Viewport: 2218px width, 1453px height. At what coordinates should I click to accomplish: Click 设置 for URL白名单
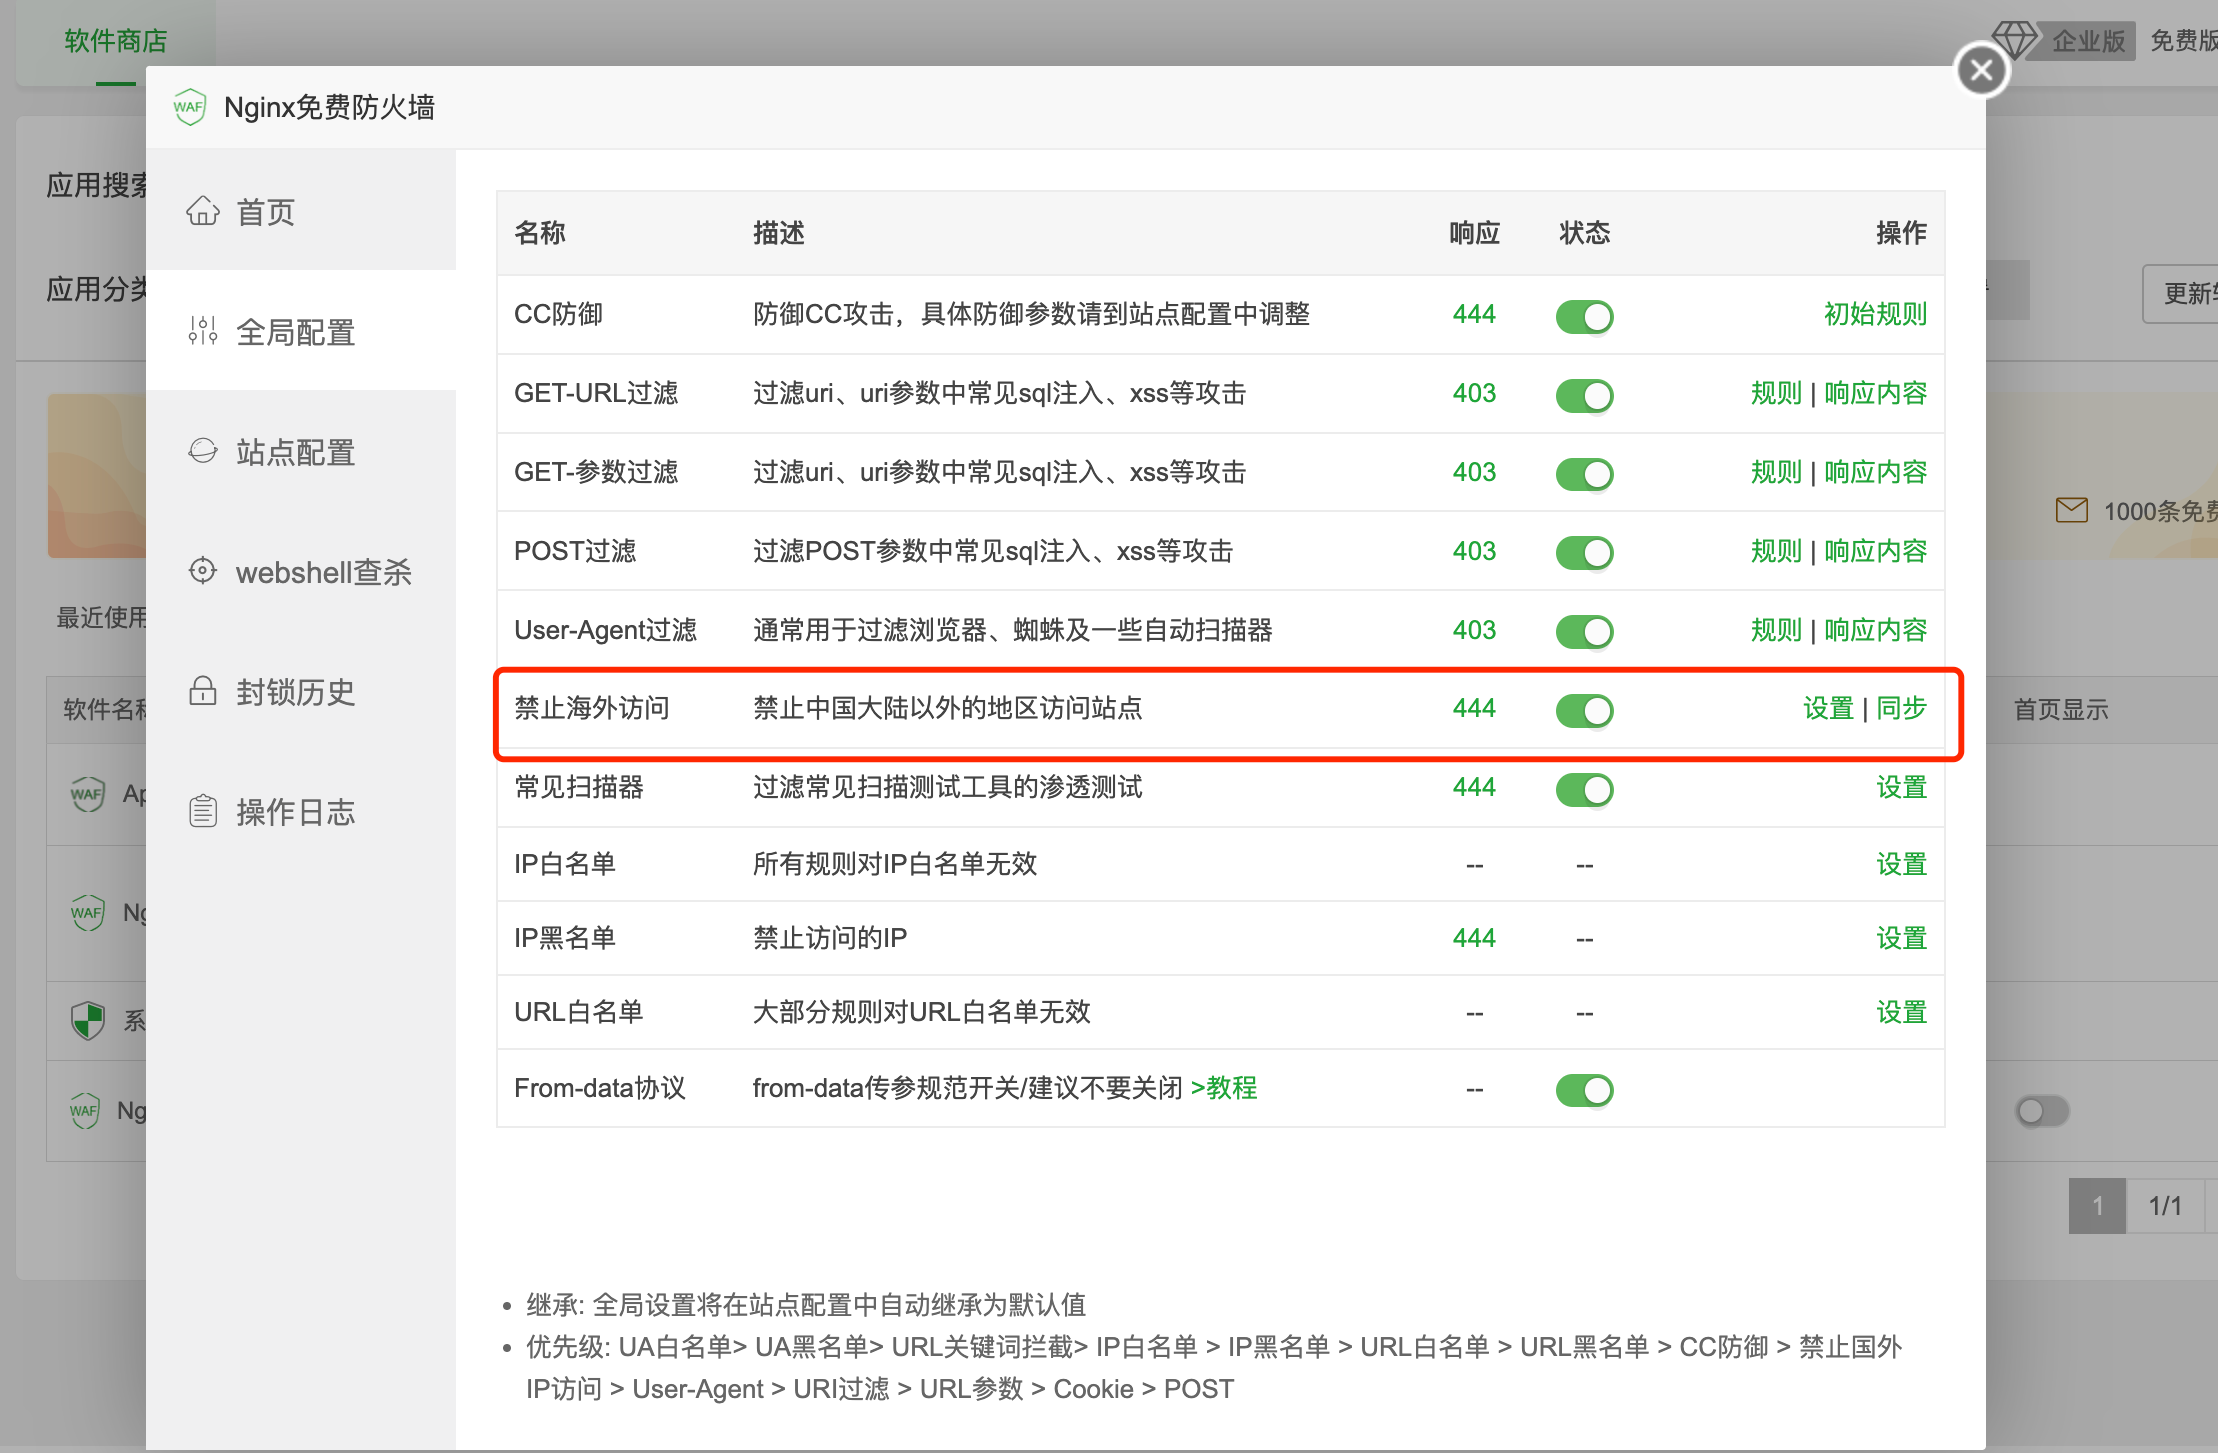(1901, 1012)
